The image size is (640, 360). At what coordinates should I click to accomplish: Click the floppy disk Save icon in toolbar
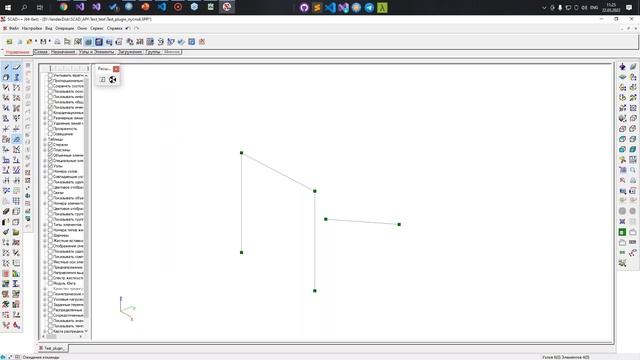43,42
